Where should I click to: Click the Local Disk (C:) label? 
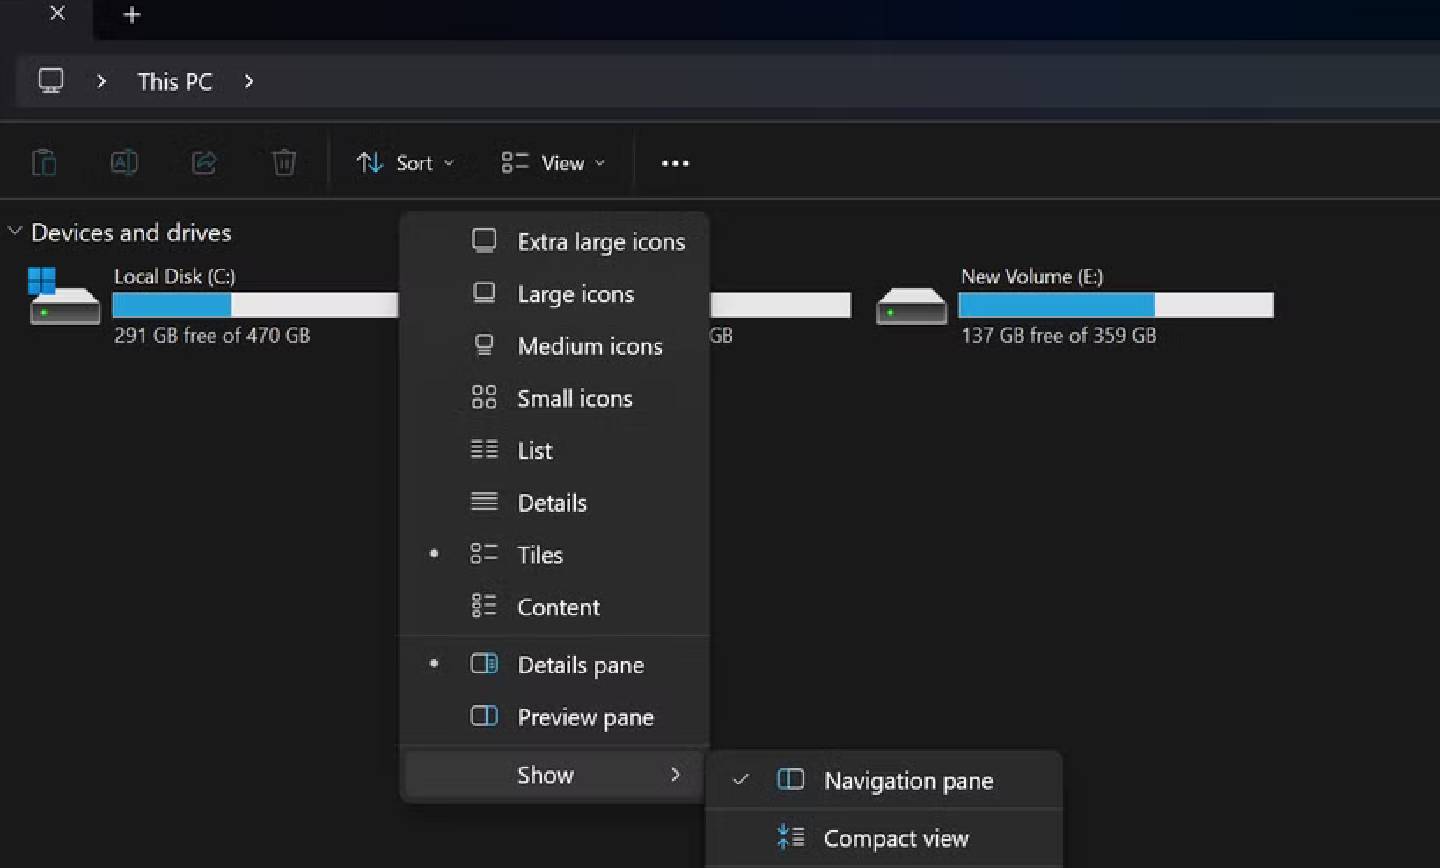[175, 276]
